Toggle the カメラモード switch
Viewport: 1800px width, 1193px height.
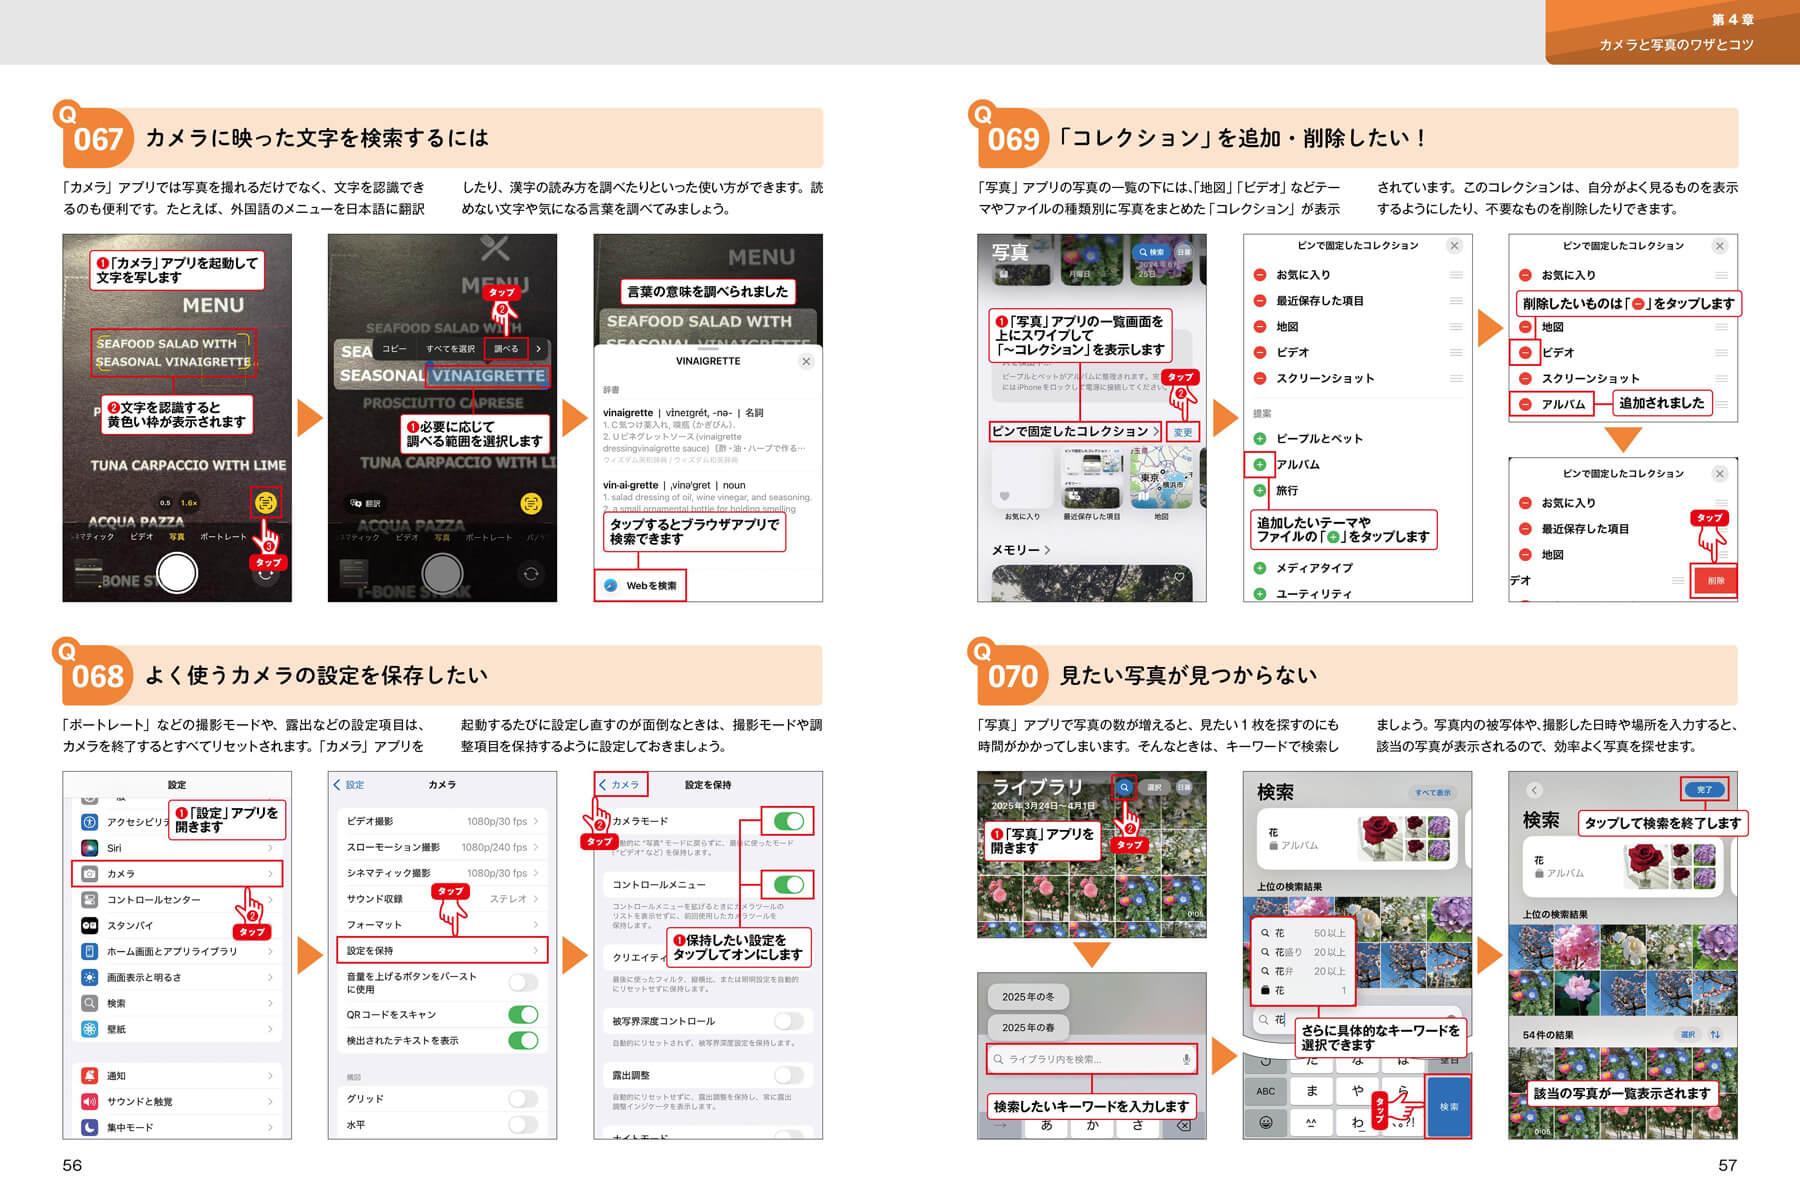pyautogui.click(x=788, y=821)
